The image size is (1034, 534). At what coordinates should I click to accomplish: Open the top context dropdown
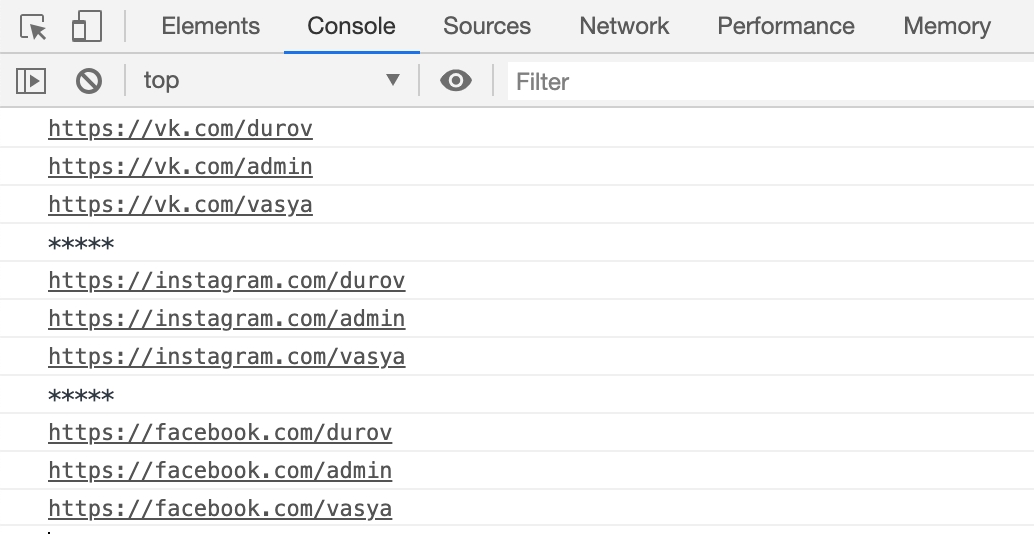270,81
